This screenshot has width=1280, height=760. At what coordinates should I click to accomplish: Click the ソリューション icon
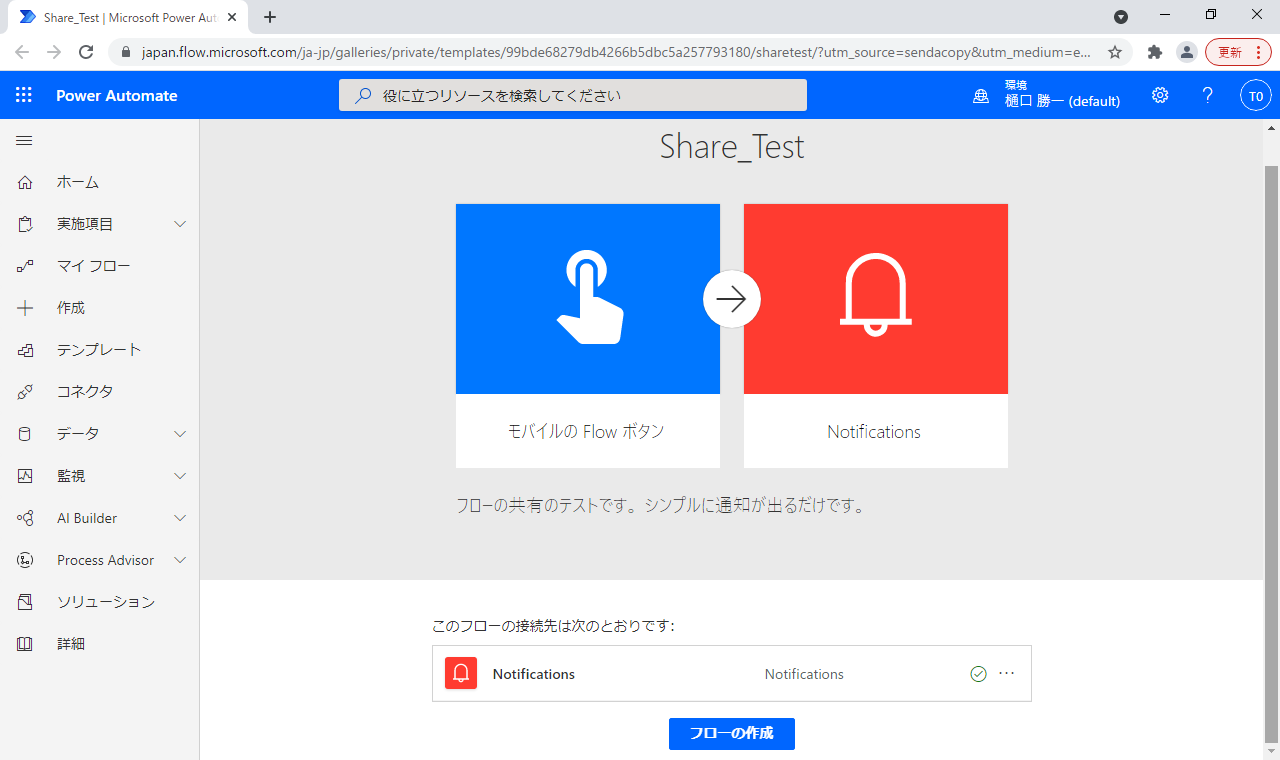tap(25, 602)
